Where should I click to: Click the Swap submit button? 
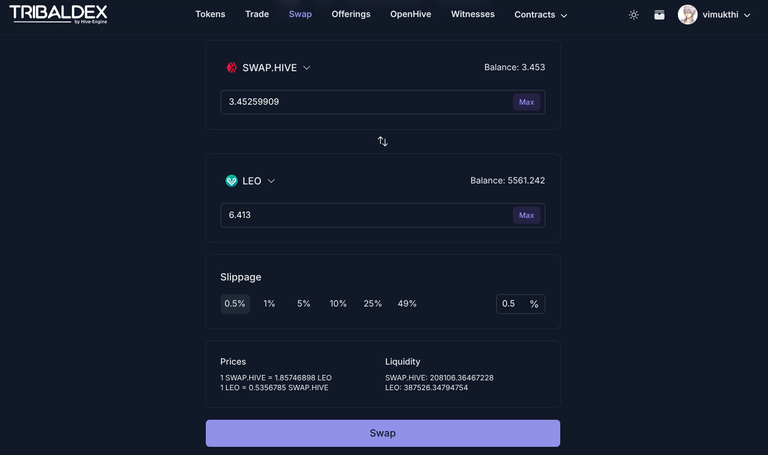383,433
